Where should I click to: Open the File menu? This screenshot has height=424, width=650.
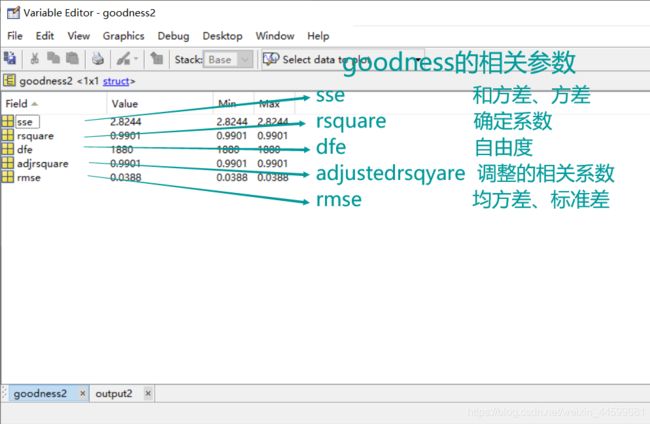point(15,36)
